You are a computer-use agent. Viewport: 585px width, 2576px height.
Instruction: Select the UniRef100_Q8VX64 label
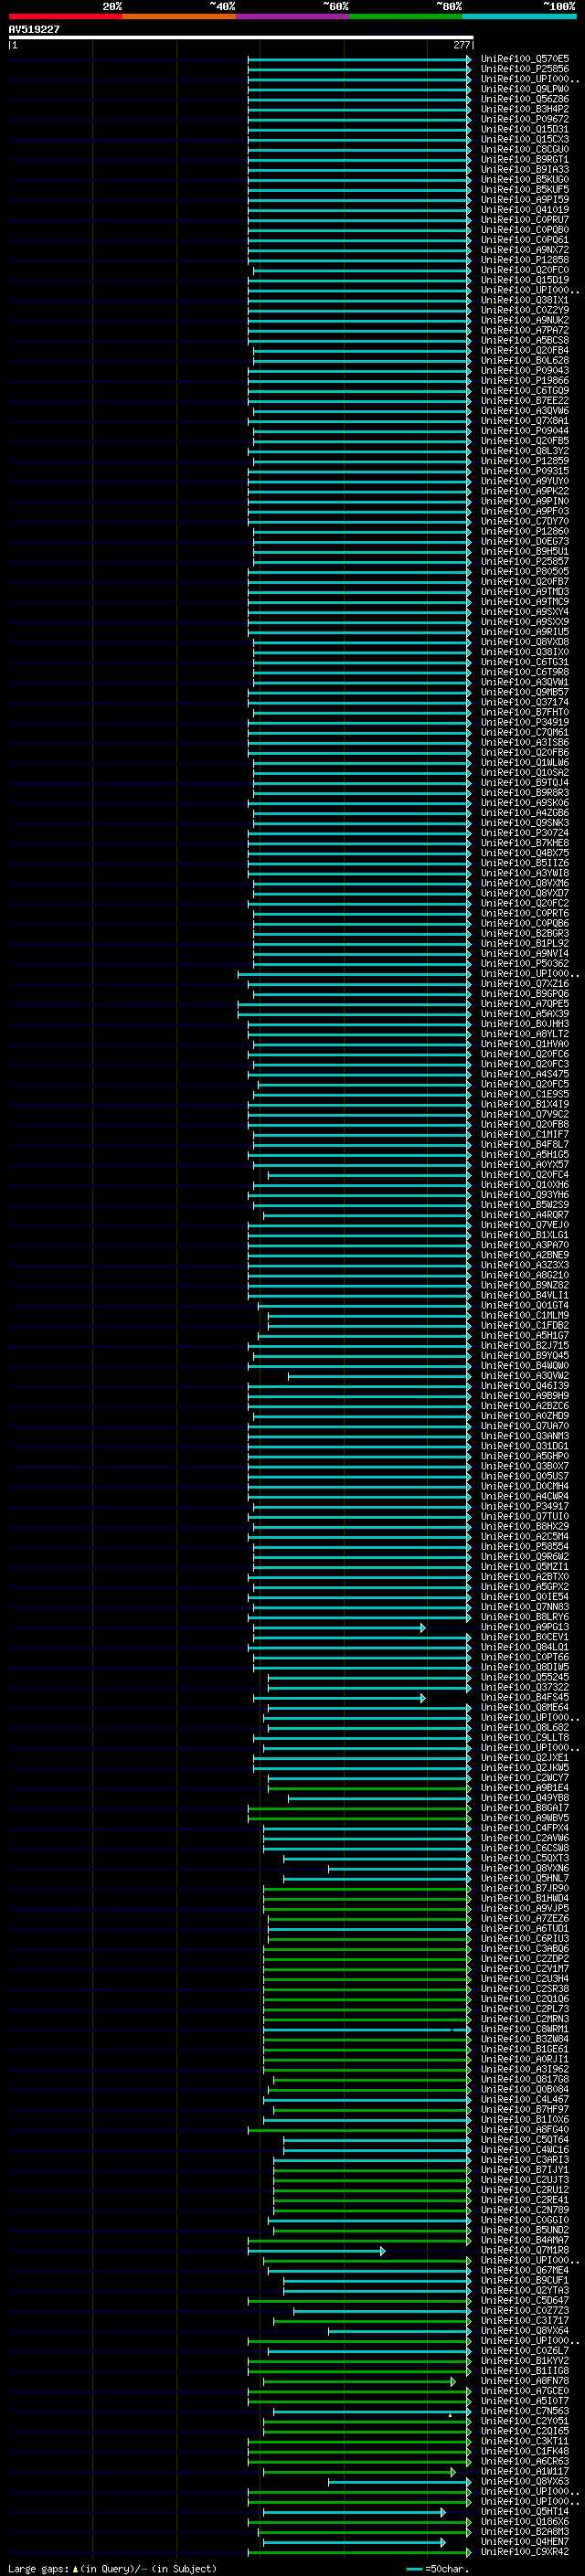click(x=525, y=2330)
